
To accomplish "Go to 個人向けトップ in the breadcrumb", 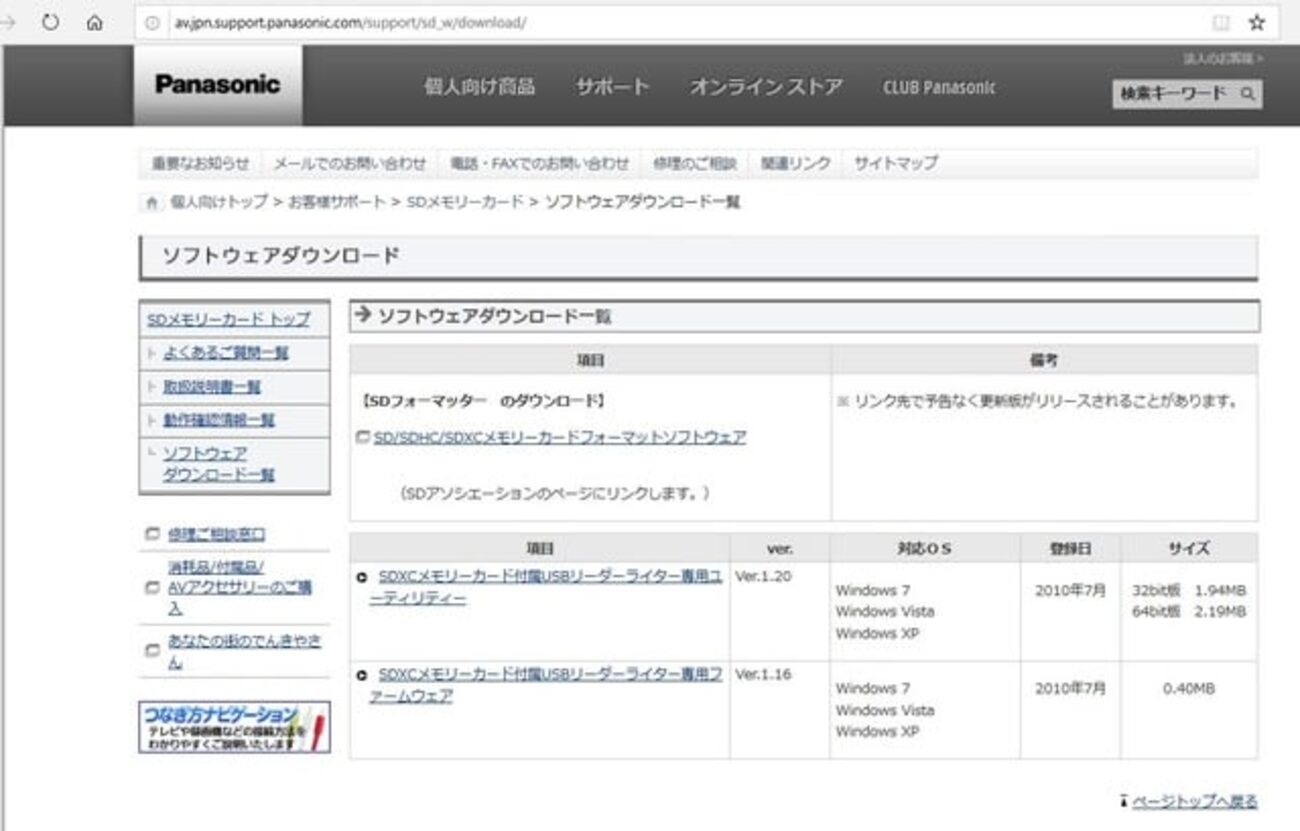I will (218, 202).
